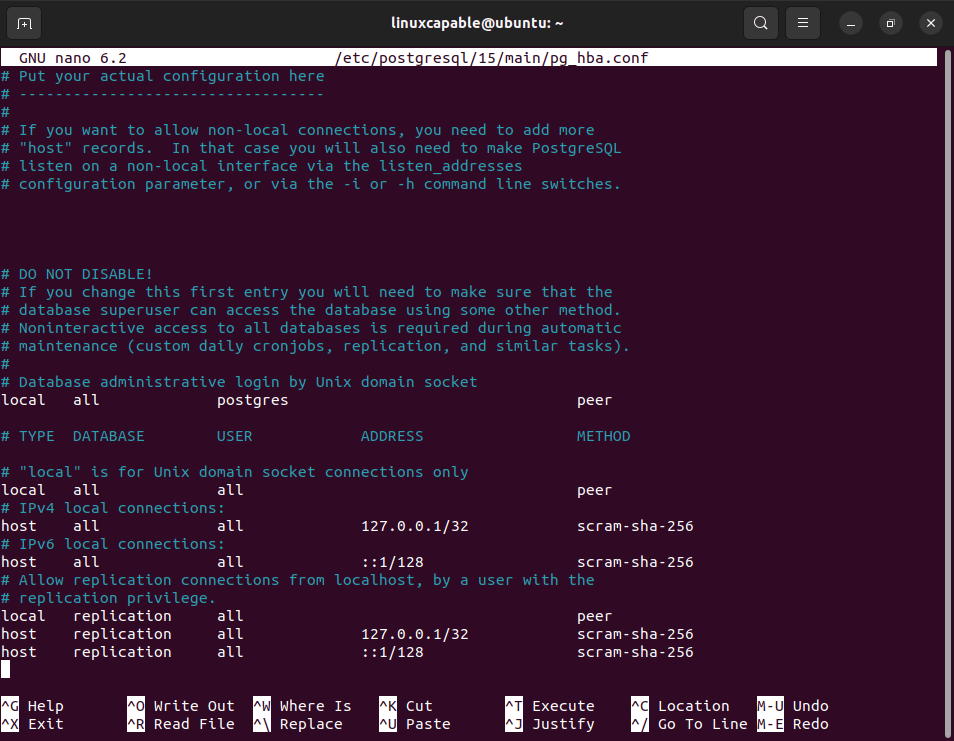Open a new terminal tab
Image resolution: width=954 pixels, height=741 pixels.
pyautogui.click(x=25, y=22)
